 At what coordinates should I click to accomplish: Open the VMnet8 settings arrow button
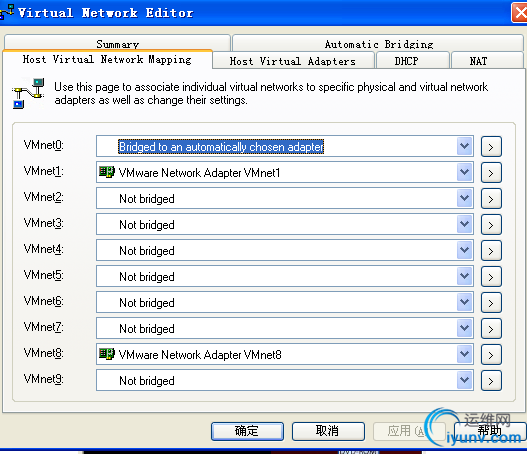[491, 355]
